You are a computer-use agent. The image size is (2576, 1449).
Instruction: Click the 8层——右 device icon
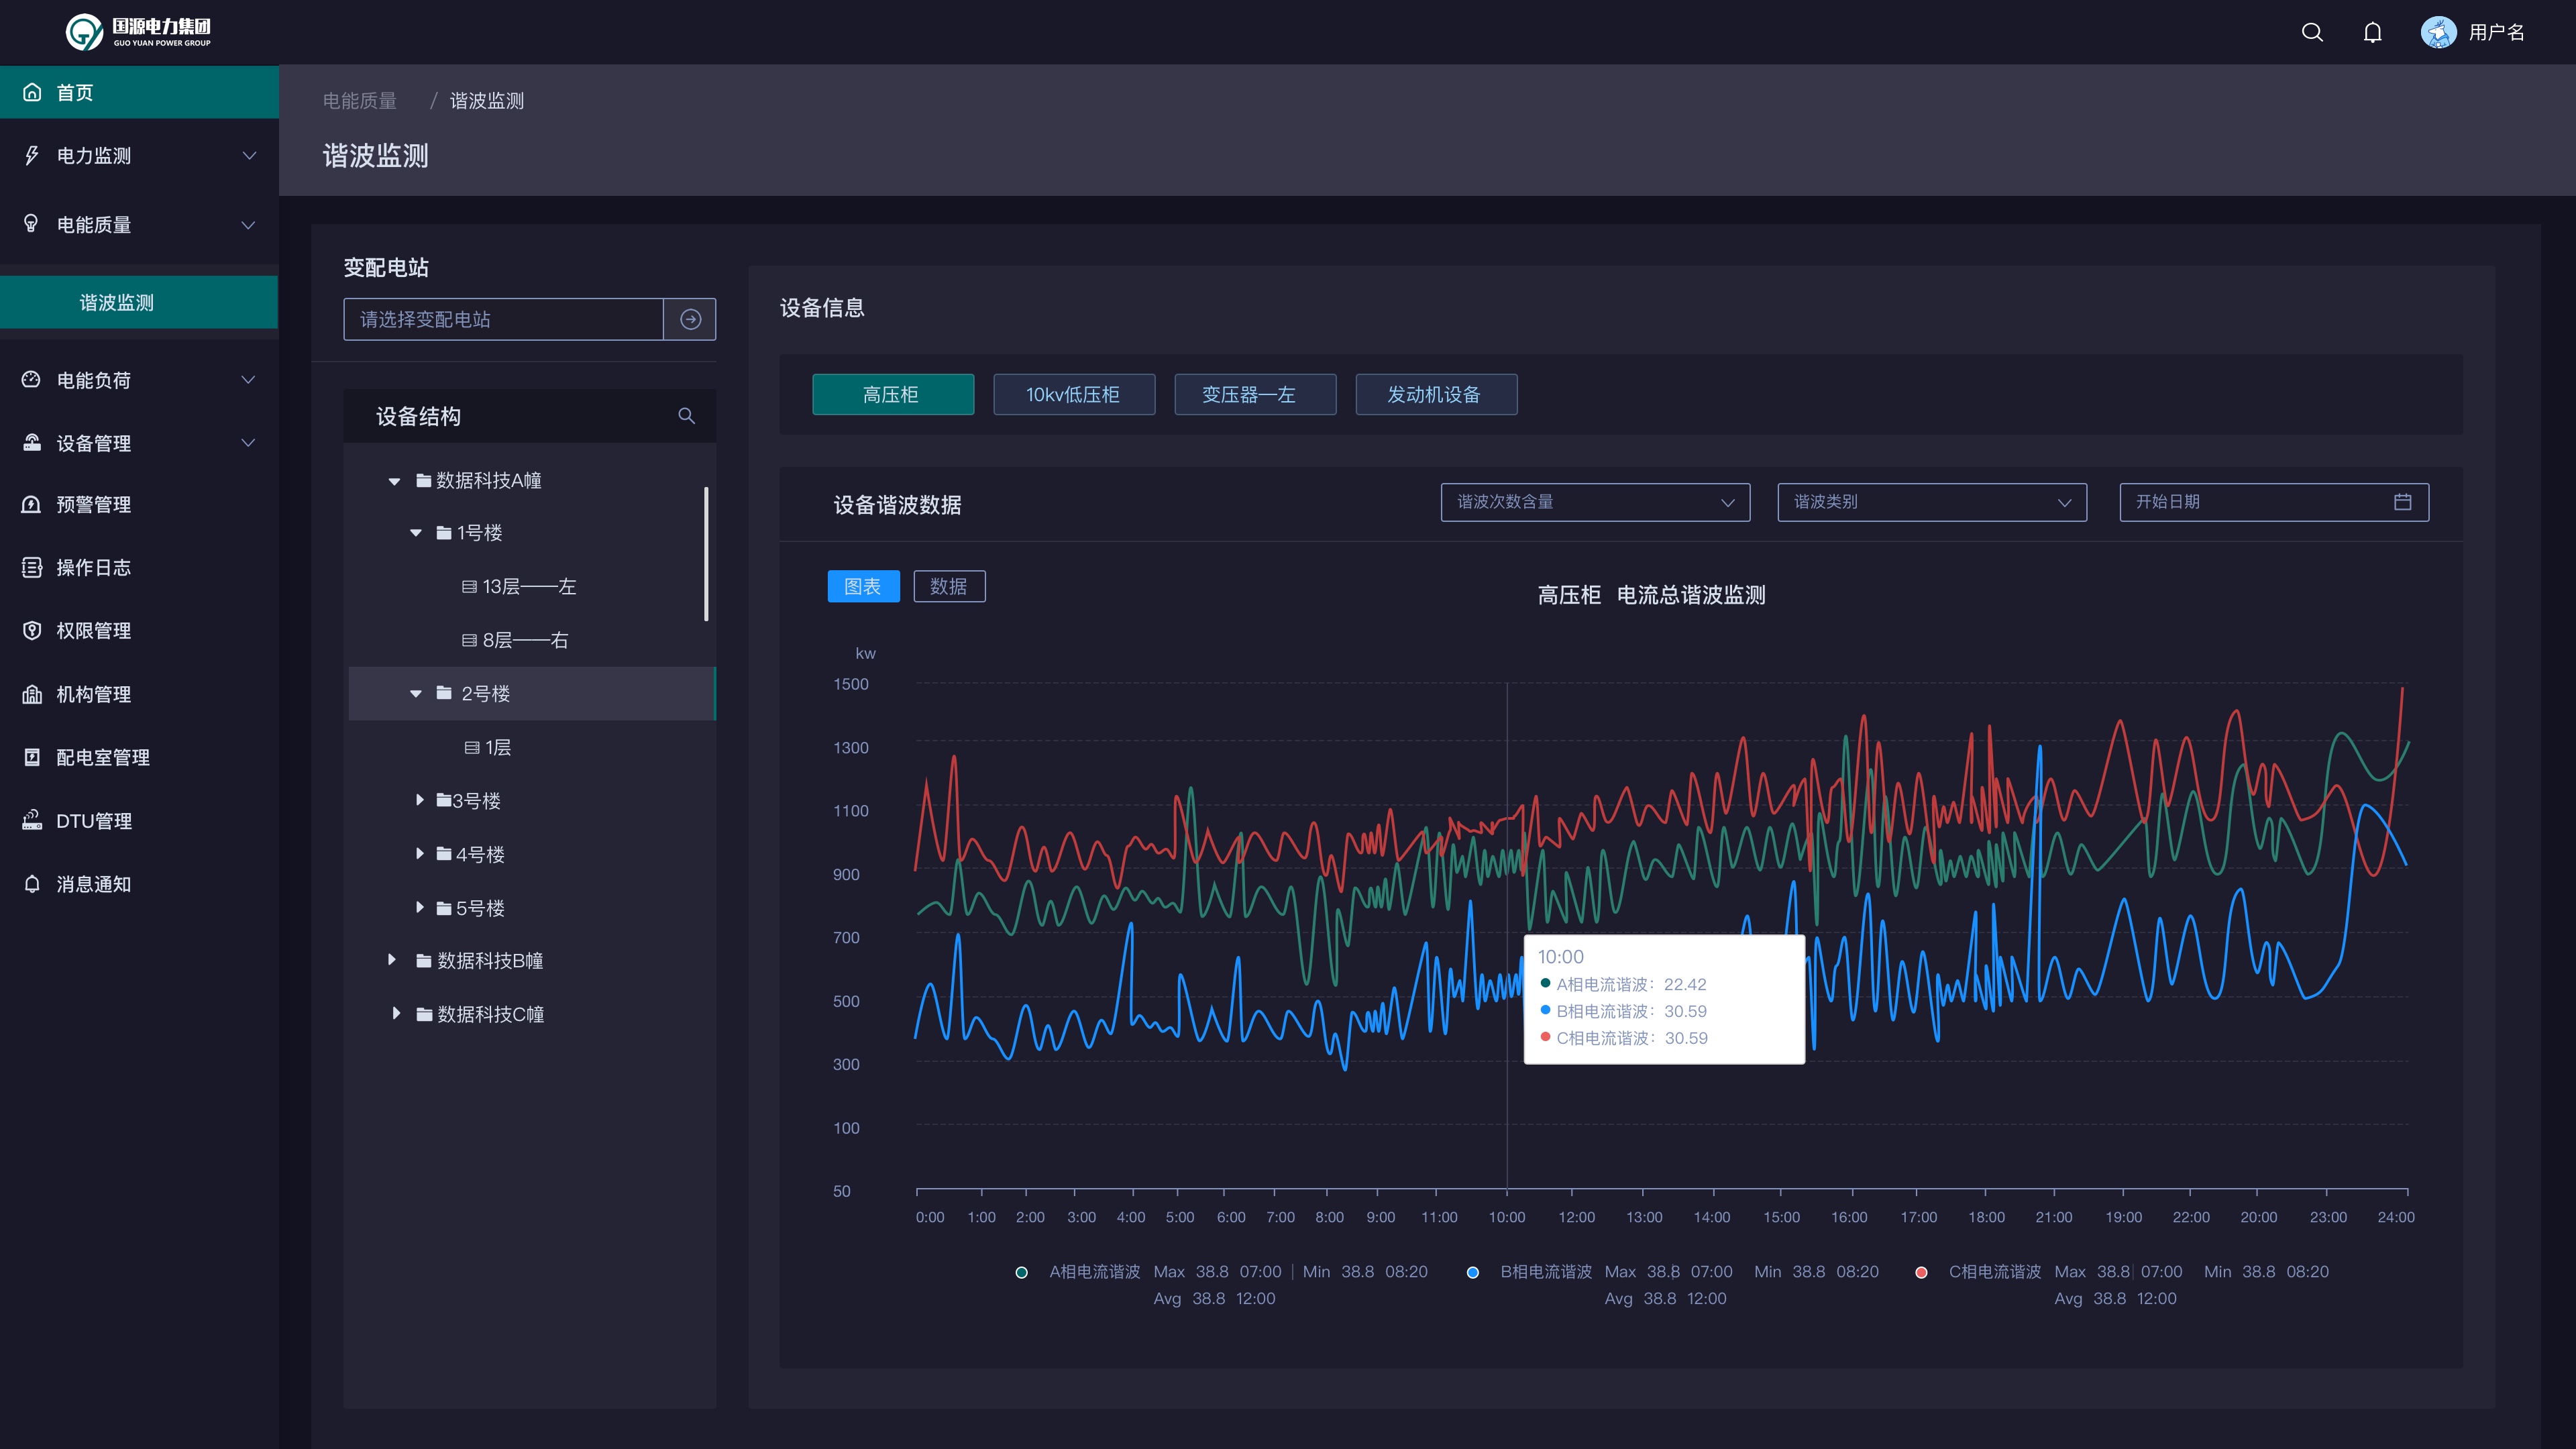click(x=469, y=640)
